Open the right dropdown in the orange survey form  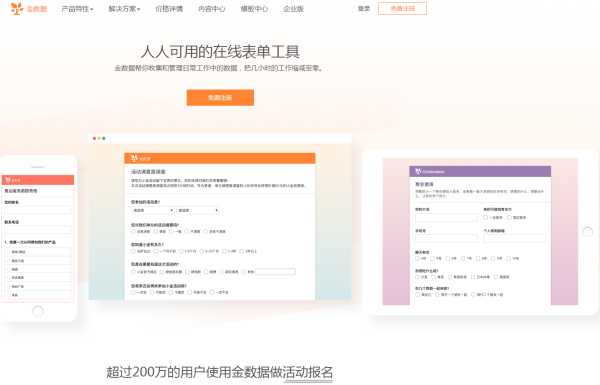pyautogui.click(x=198, y=210)
